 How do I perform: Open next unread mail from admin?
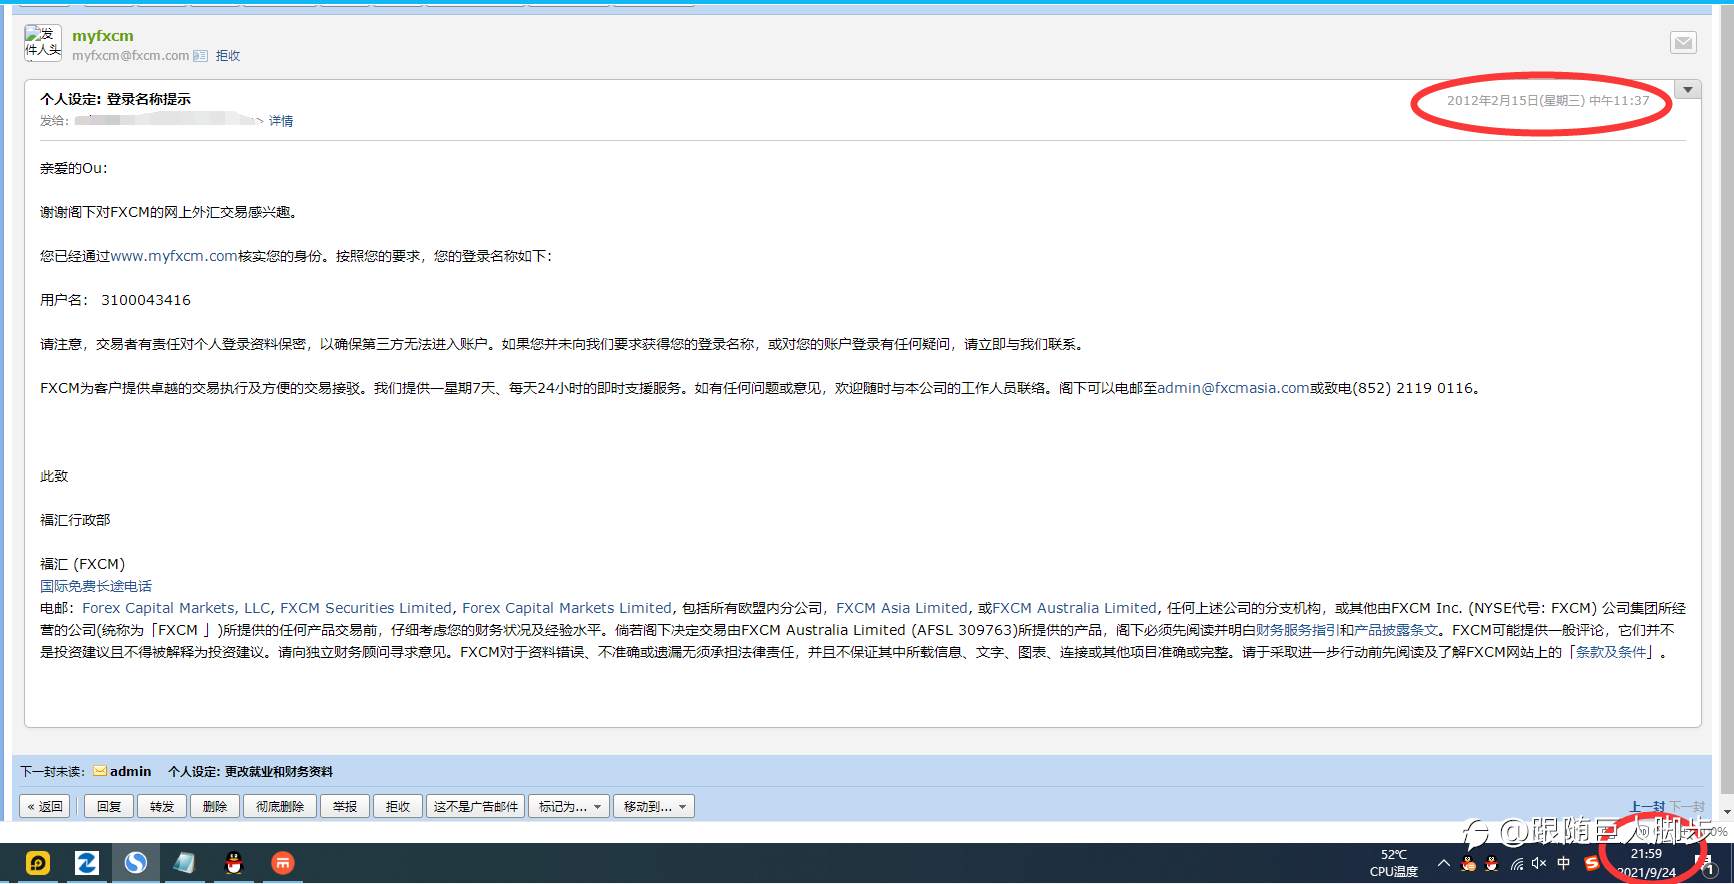(x=130, y=771)
